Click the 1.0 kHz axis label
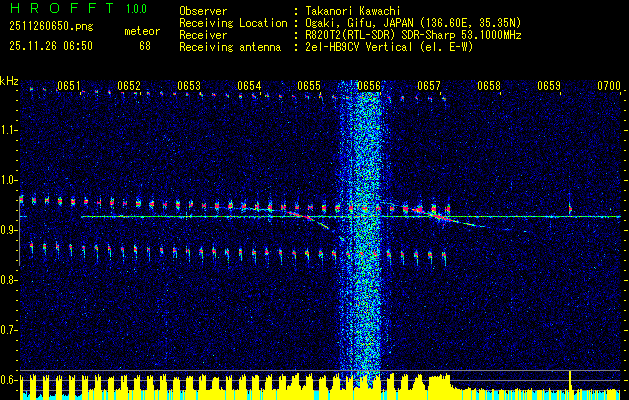The width and height of the screenshot is (629, 400). (x=8, y=180)
